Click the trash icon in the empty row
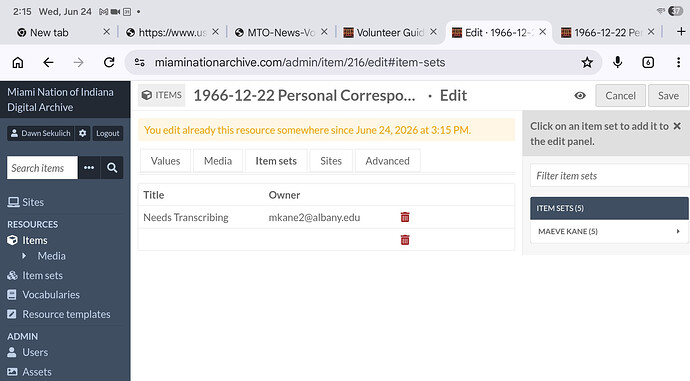This screenshot has width=690, height=381. tap(405, 240)
